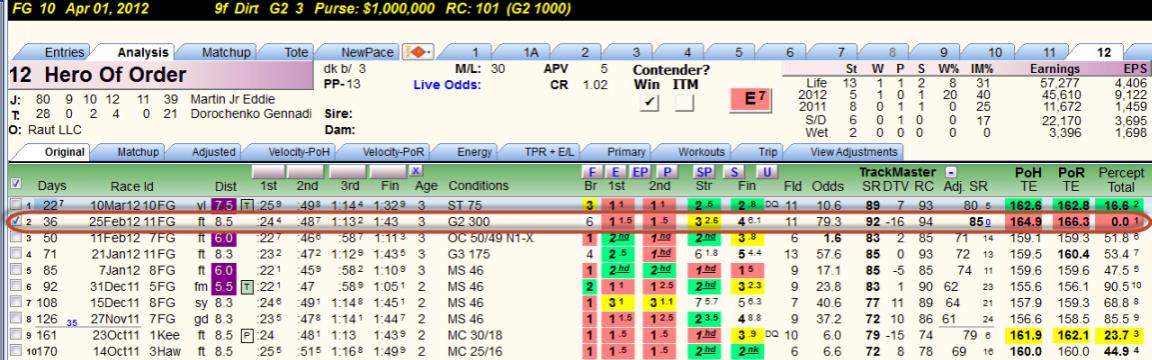
Task: Click the EP pace filter button
Action: (x=640, y=172)
